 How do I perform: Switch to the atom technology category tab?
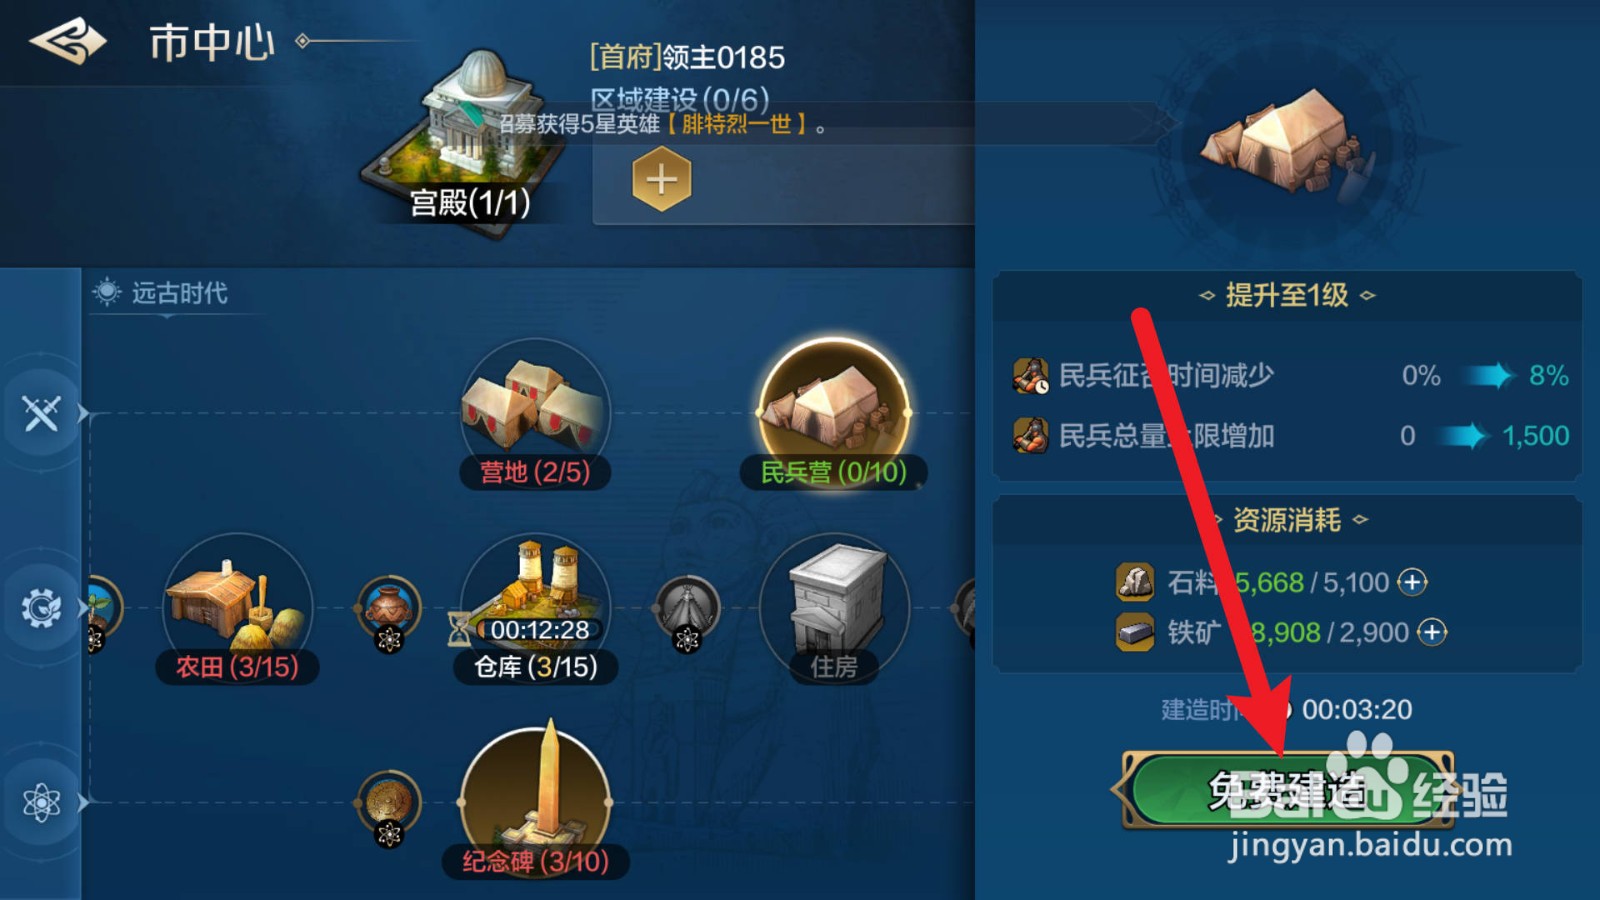[x=41, y=802]
